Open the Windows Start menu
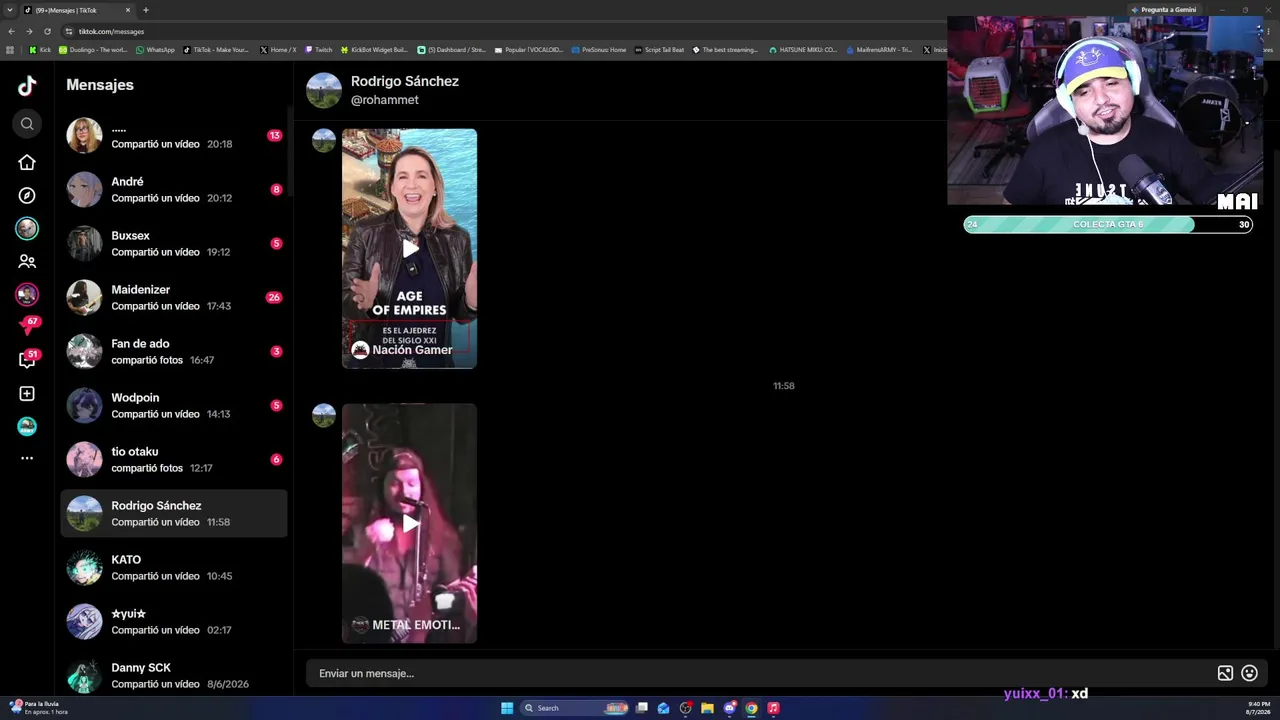 507,708
